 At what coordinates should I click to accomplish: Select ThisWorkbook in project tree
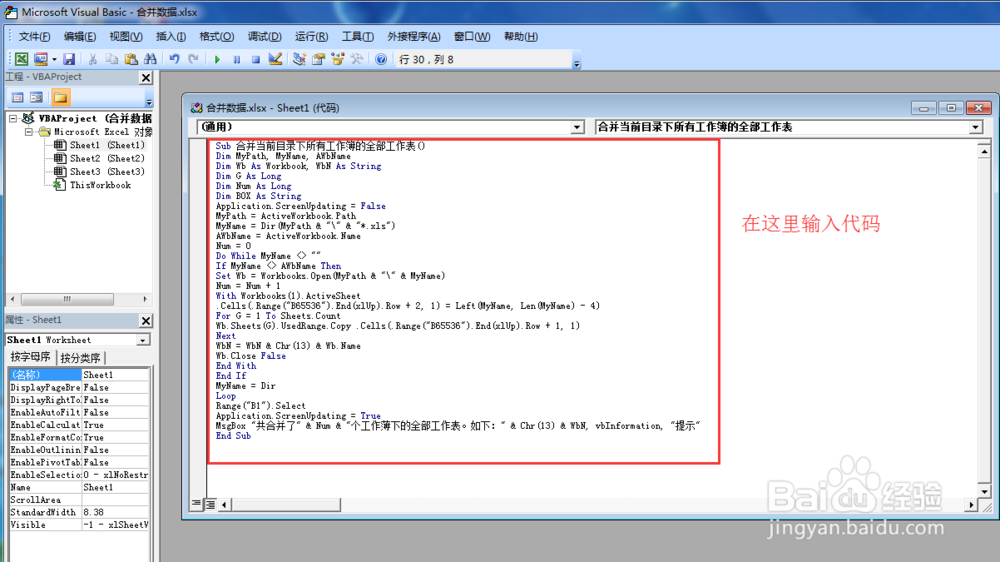coord(100,185)
